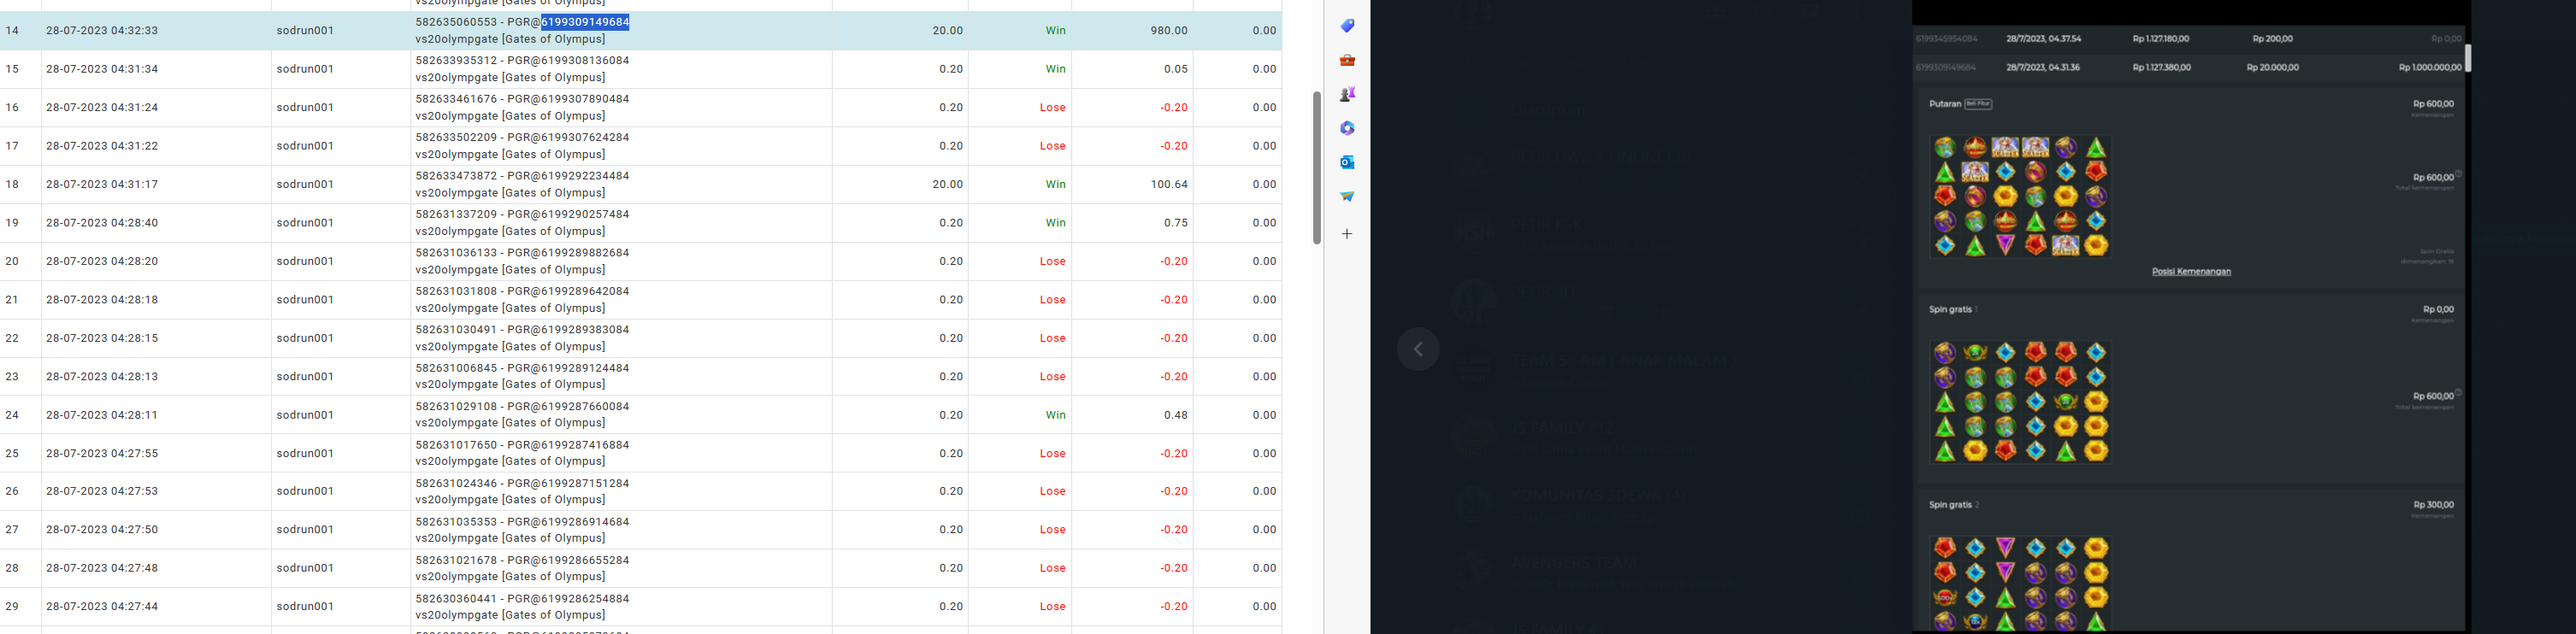This screenshot has height=634, width=2576.
Task: Click the Beli Fitur badge next to Putaran
Action: [1978, 104]
